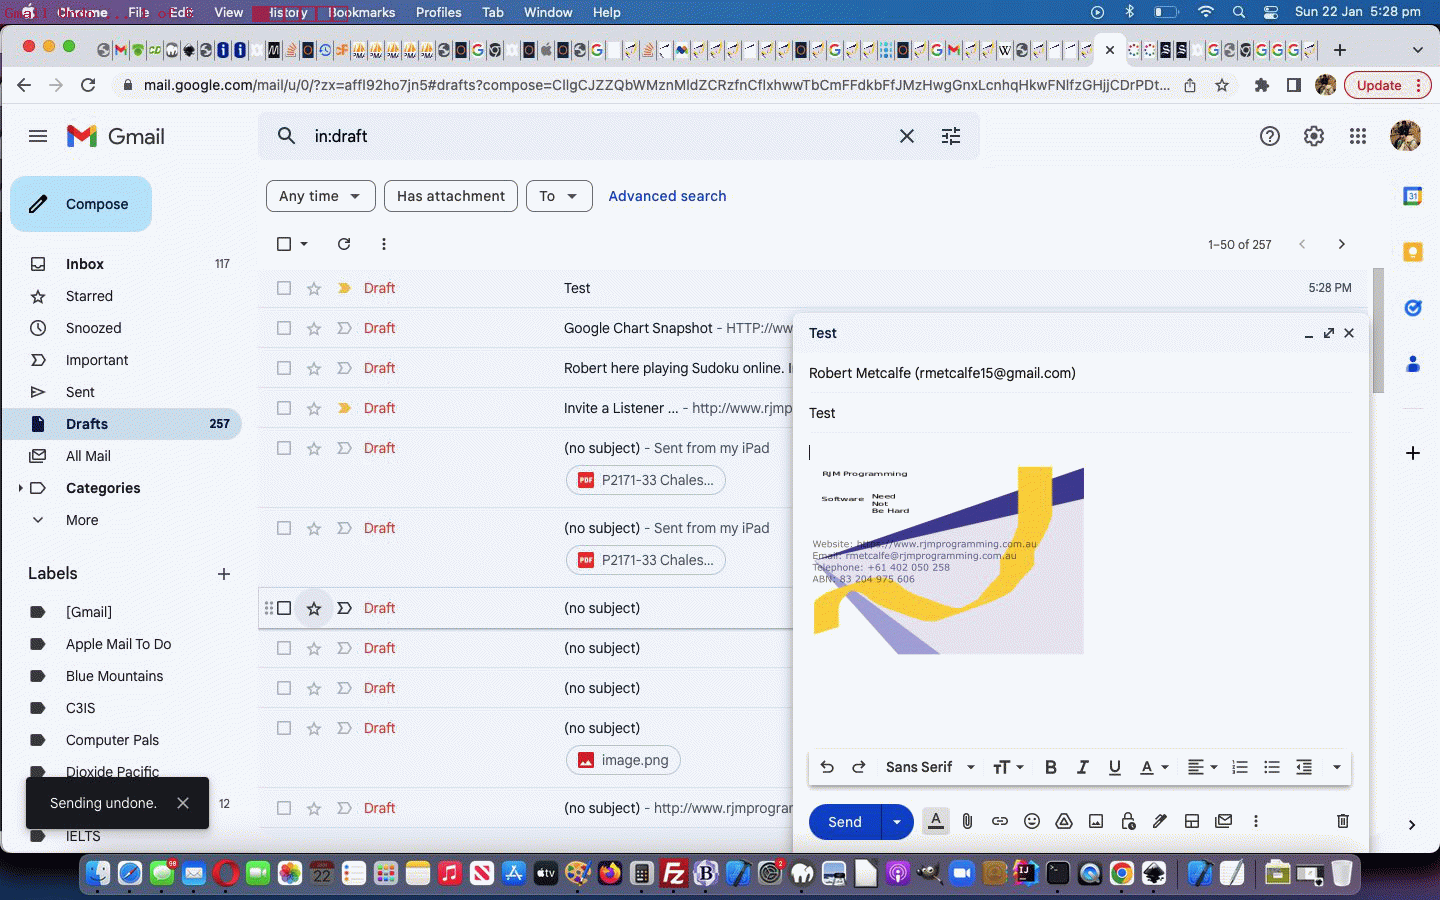Screen dimensions: 1440x900
Task: Open Gmail main menu hamburger icon
Action: pos(38,136)
